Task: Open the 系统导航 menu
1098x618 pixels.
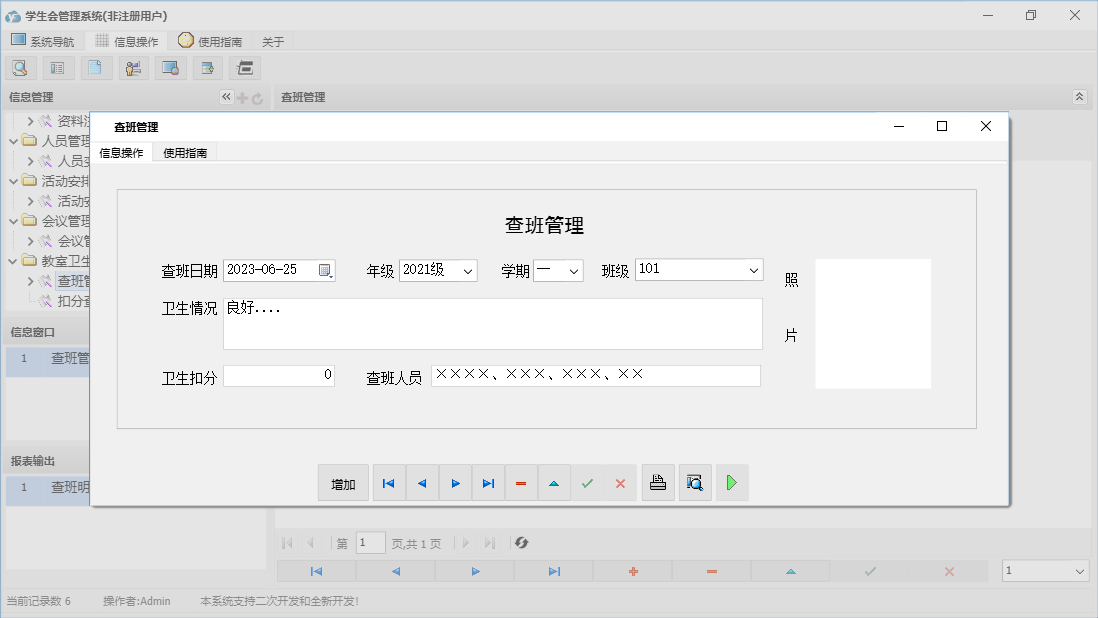Action: pyautogui.click(x=43, y=40)
